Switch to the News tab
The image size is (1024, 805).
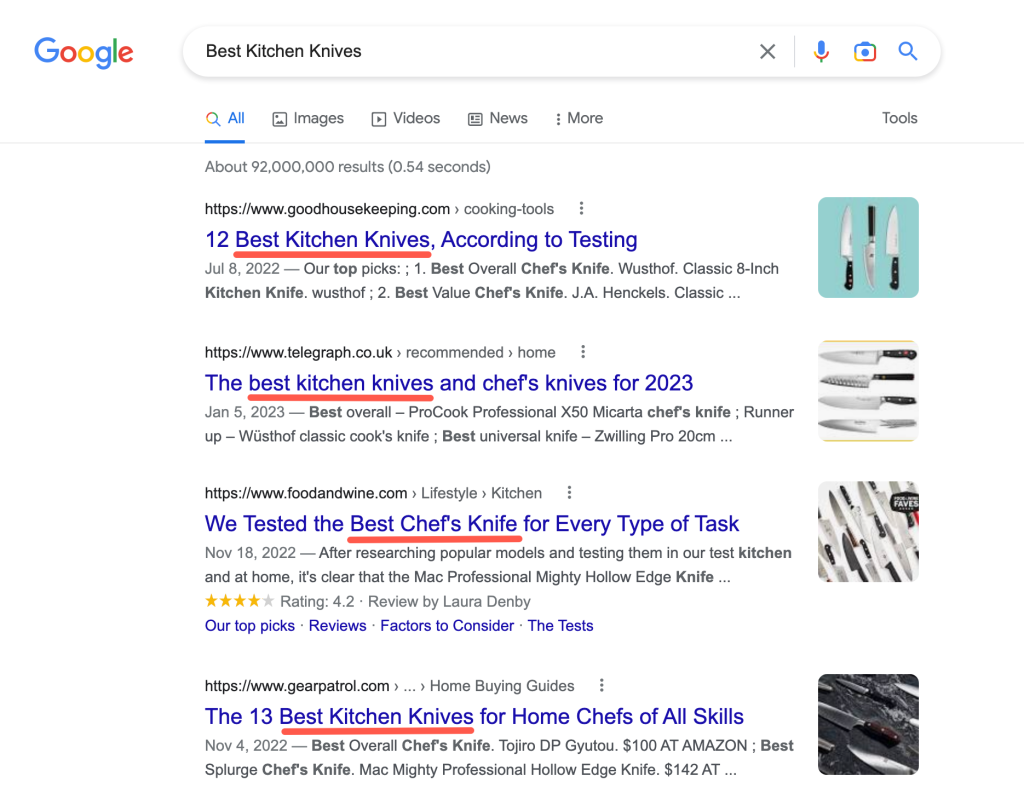[498, 118]
